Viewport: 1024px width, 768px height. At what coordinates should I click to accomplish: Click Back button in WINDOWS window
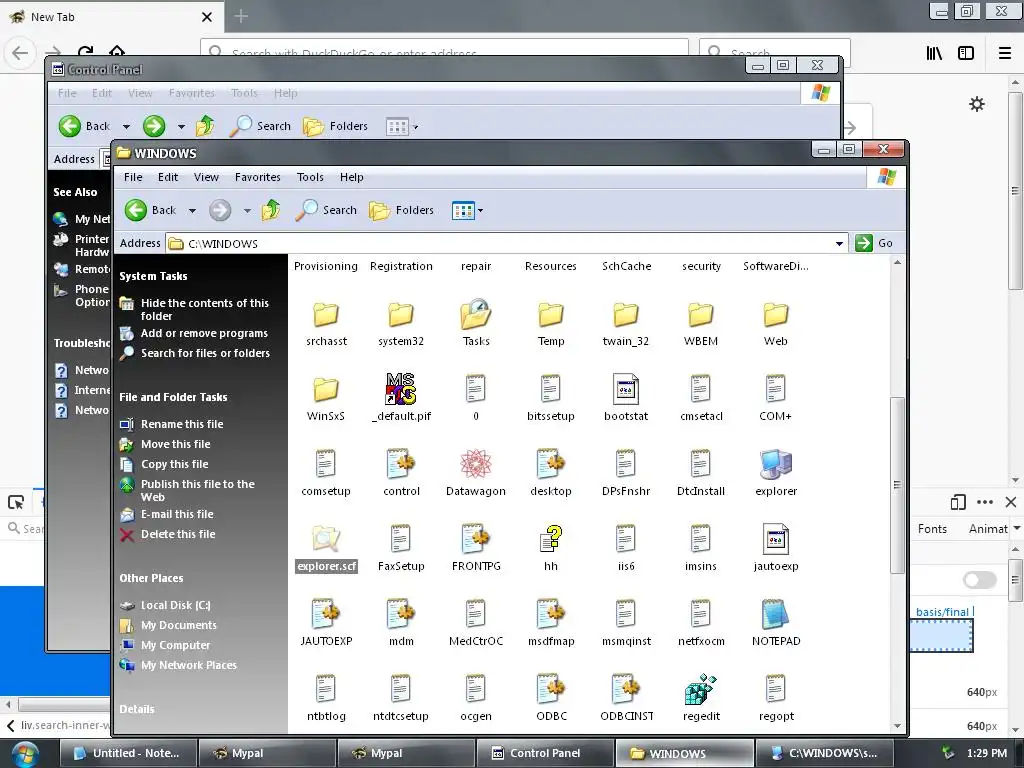(x=151, y=210)
